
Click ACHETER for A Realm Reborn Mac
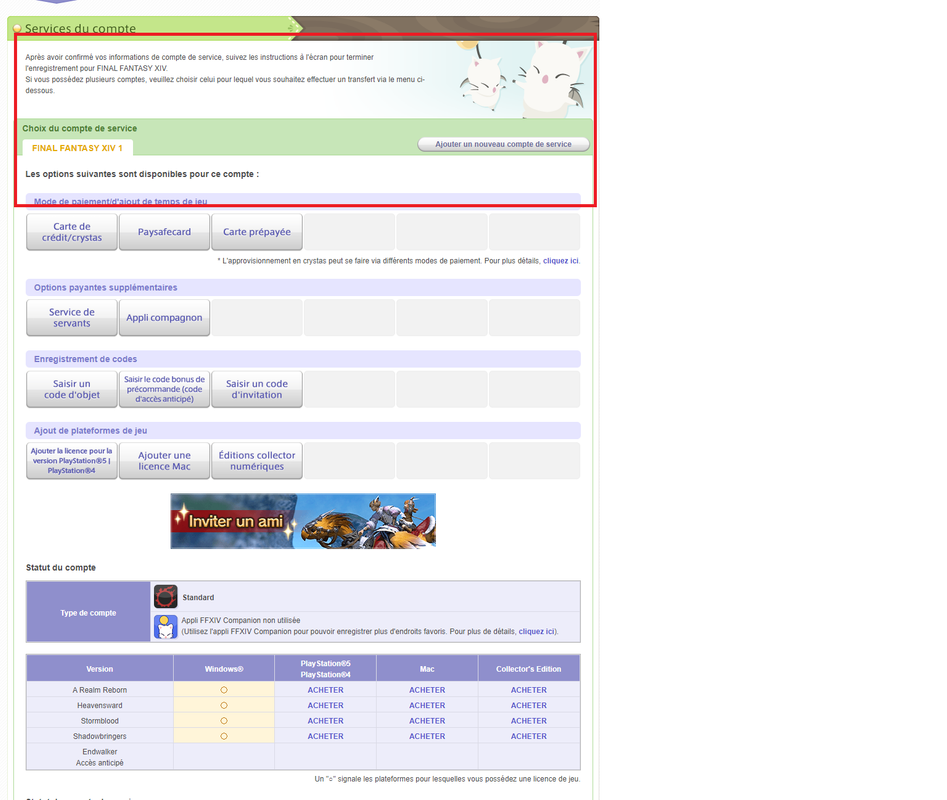coord(427,690)
